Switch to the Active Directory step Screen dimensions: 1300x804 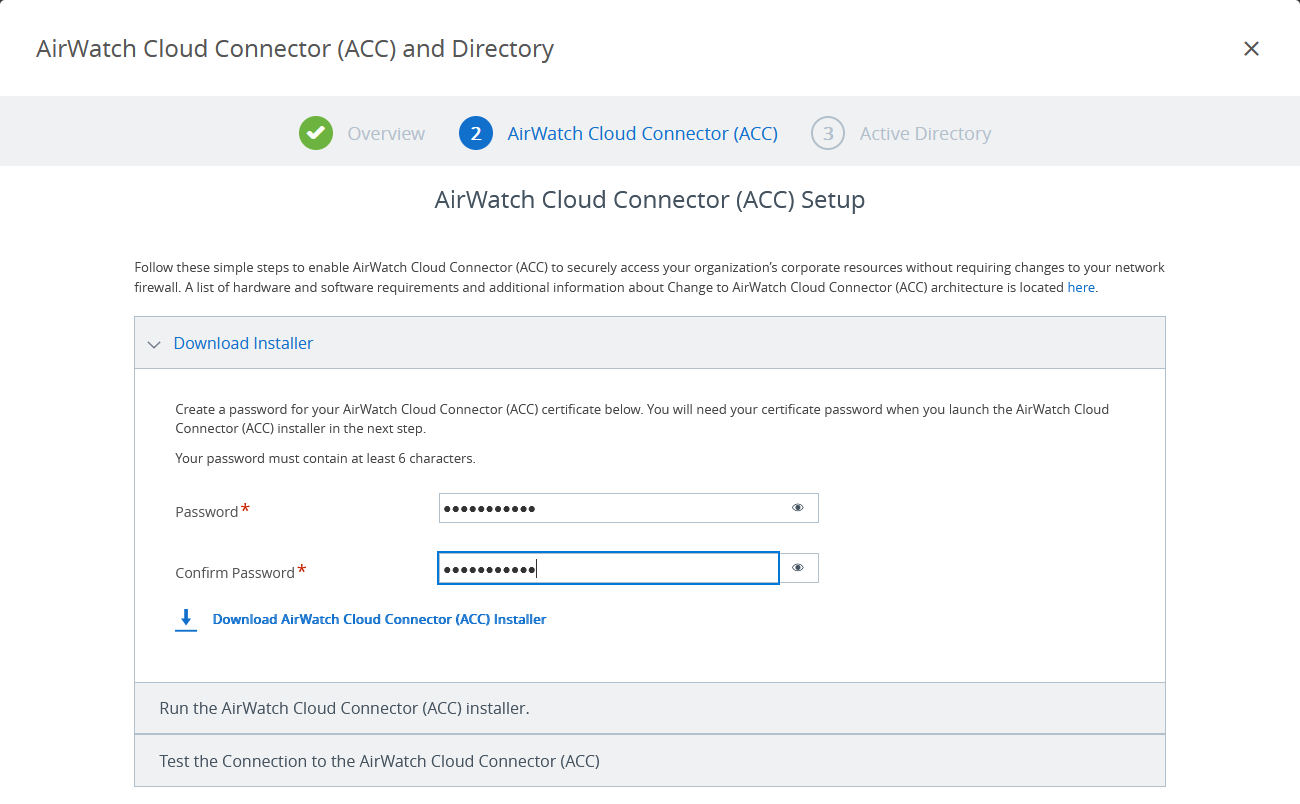[925, 134]
